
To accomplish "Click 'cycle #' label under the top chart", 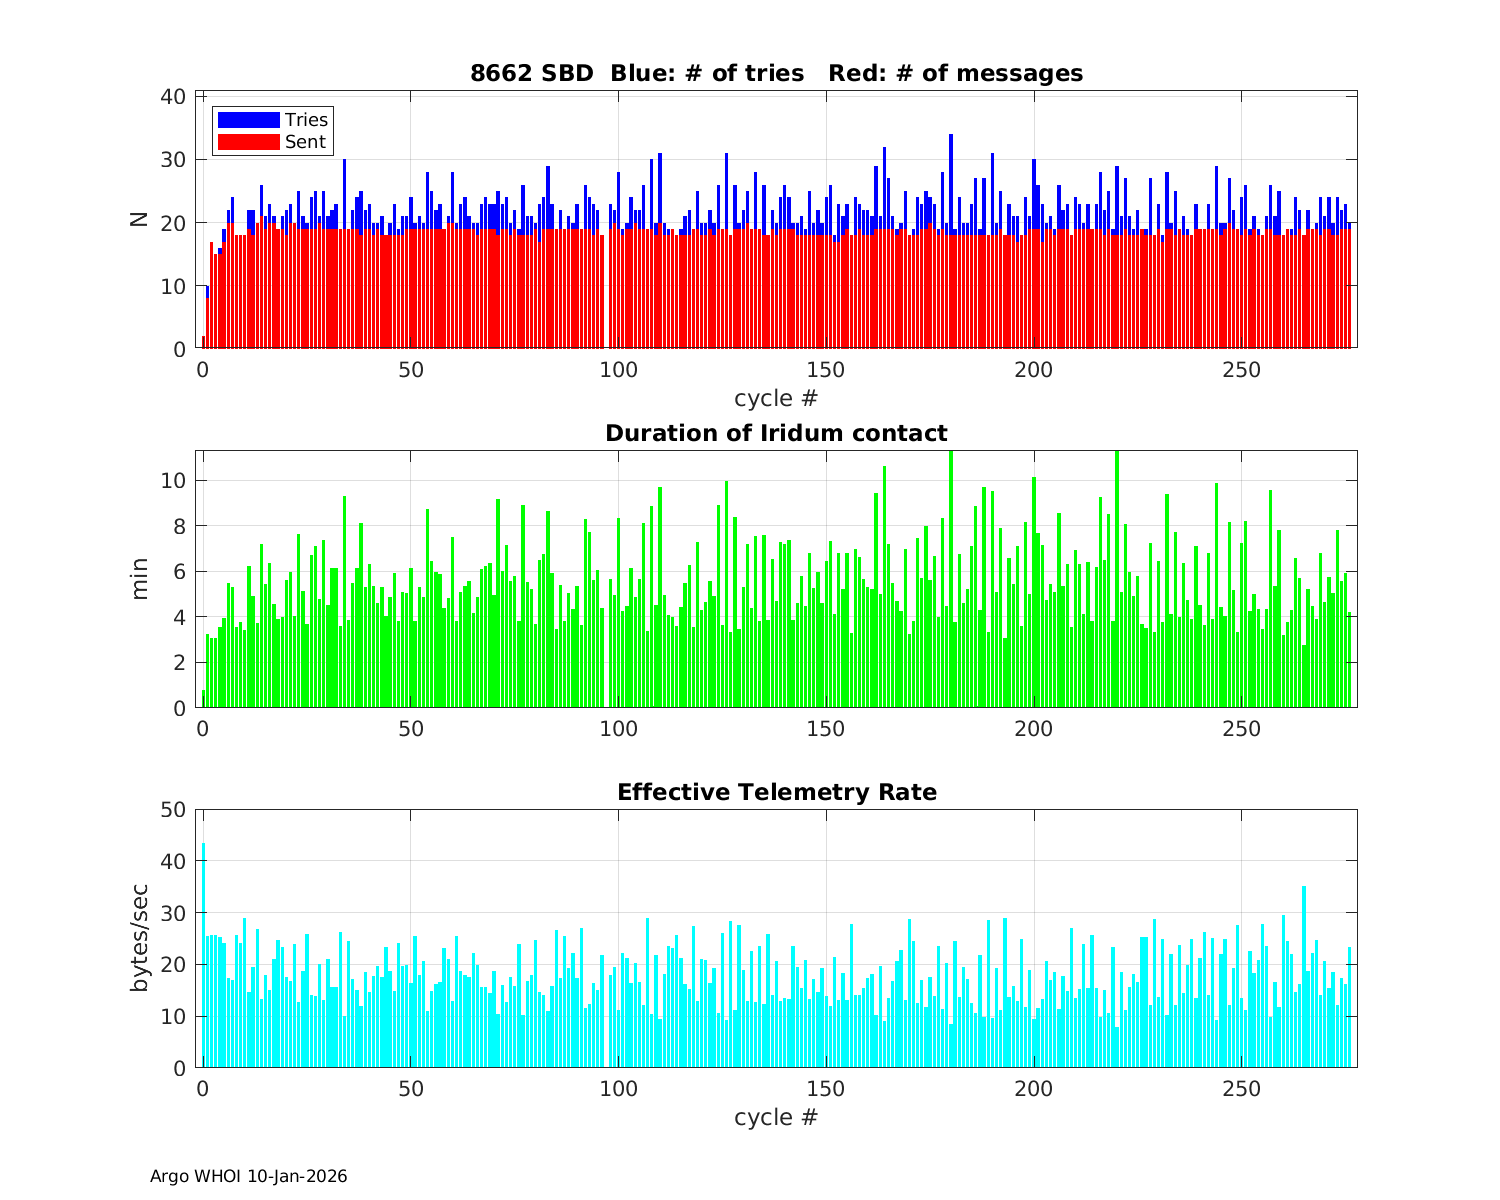I will [x=776, y=398].
